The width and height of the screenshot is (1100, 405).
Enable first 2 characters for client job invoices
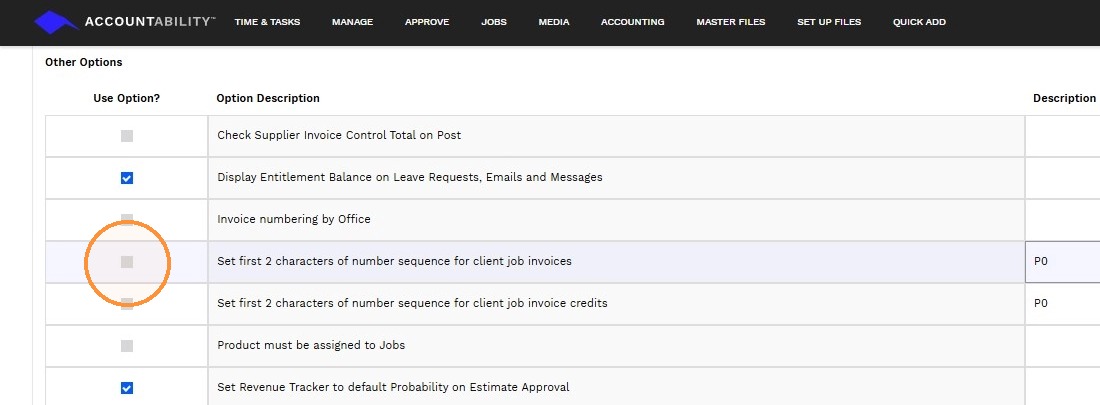pyautogui.click(x=127, y=262)
